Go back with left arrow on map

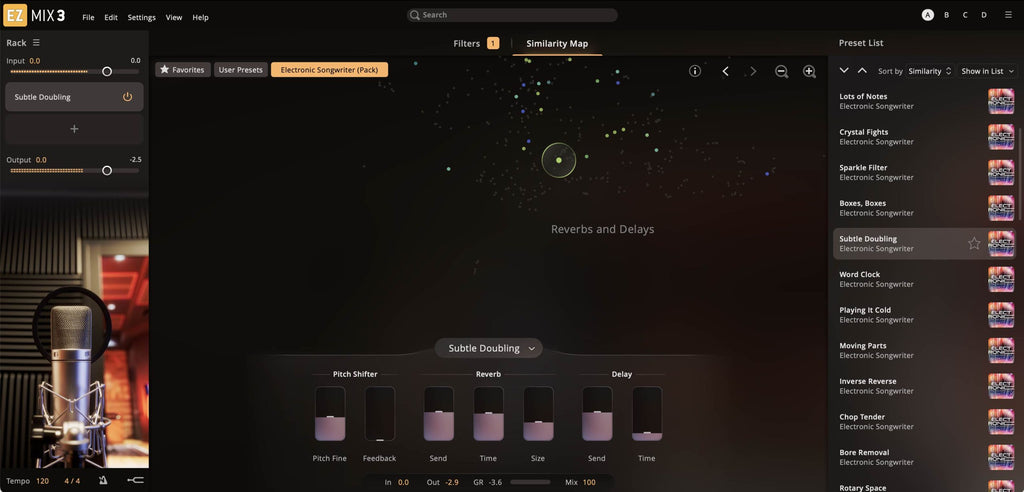coord(725,71)
